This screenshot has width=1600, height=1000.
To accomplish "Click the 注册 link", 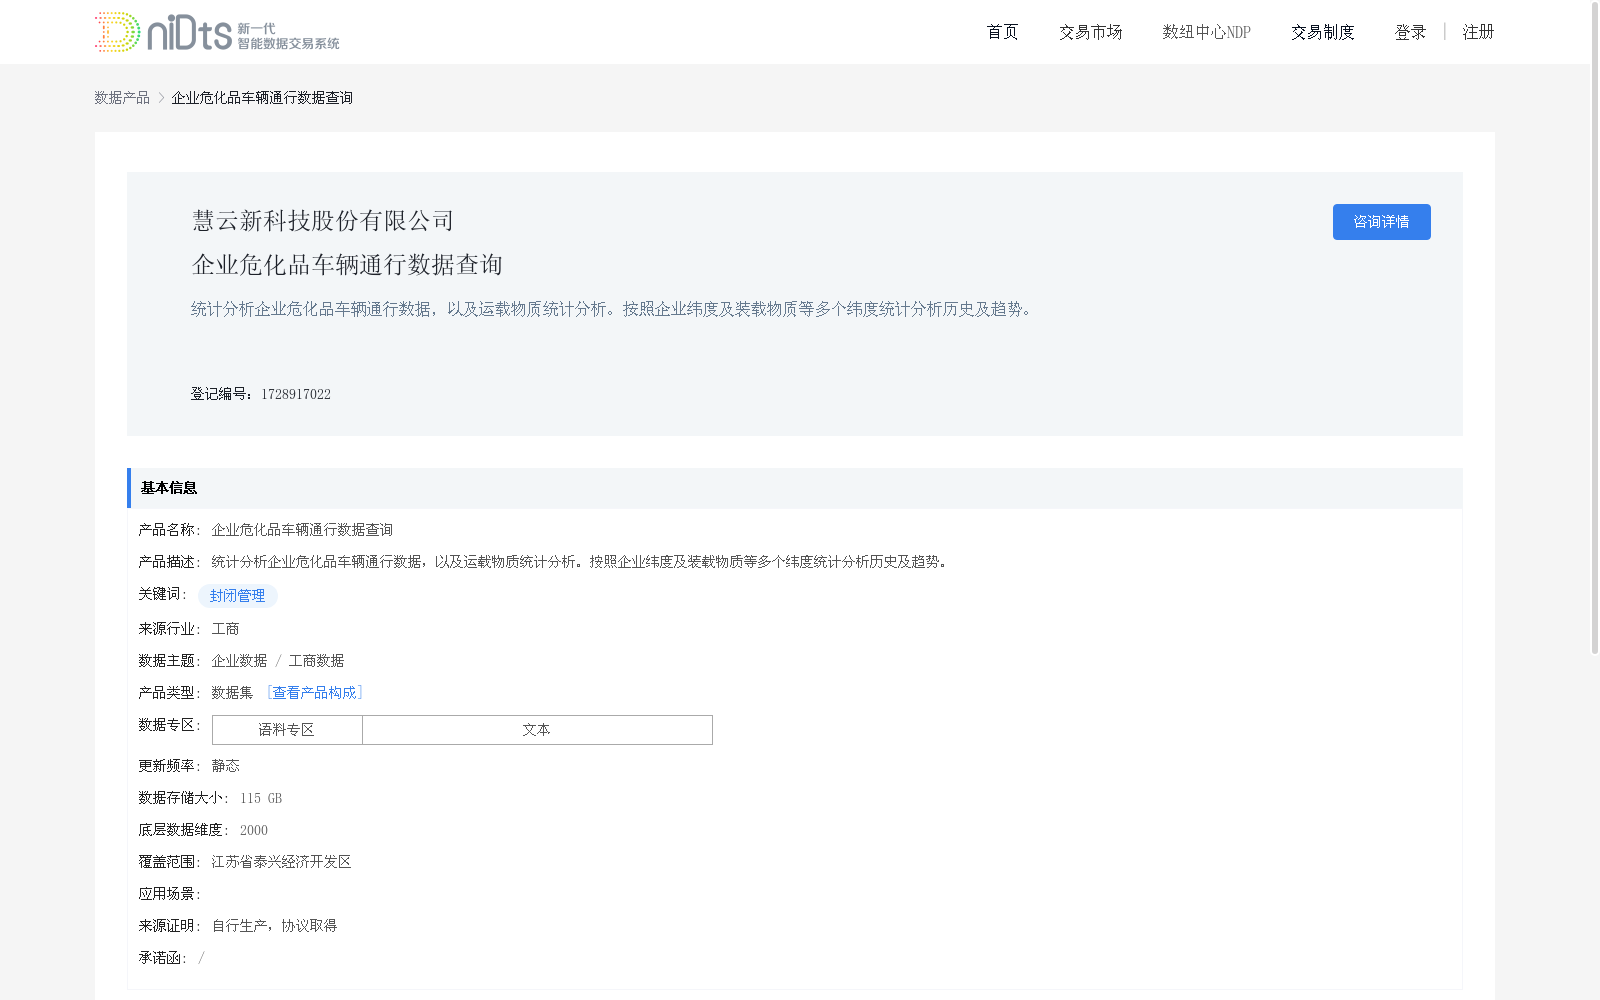I will tap(1478, 32).
